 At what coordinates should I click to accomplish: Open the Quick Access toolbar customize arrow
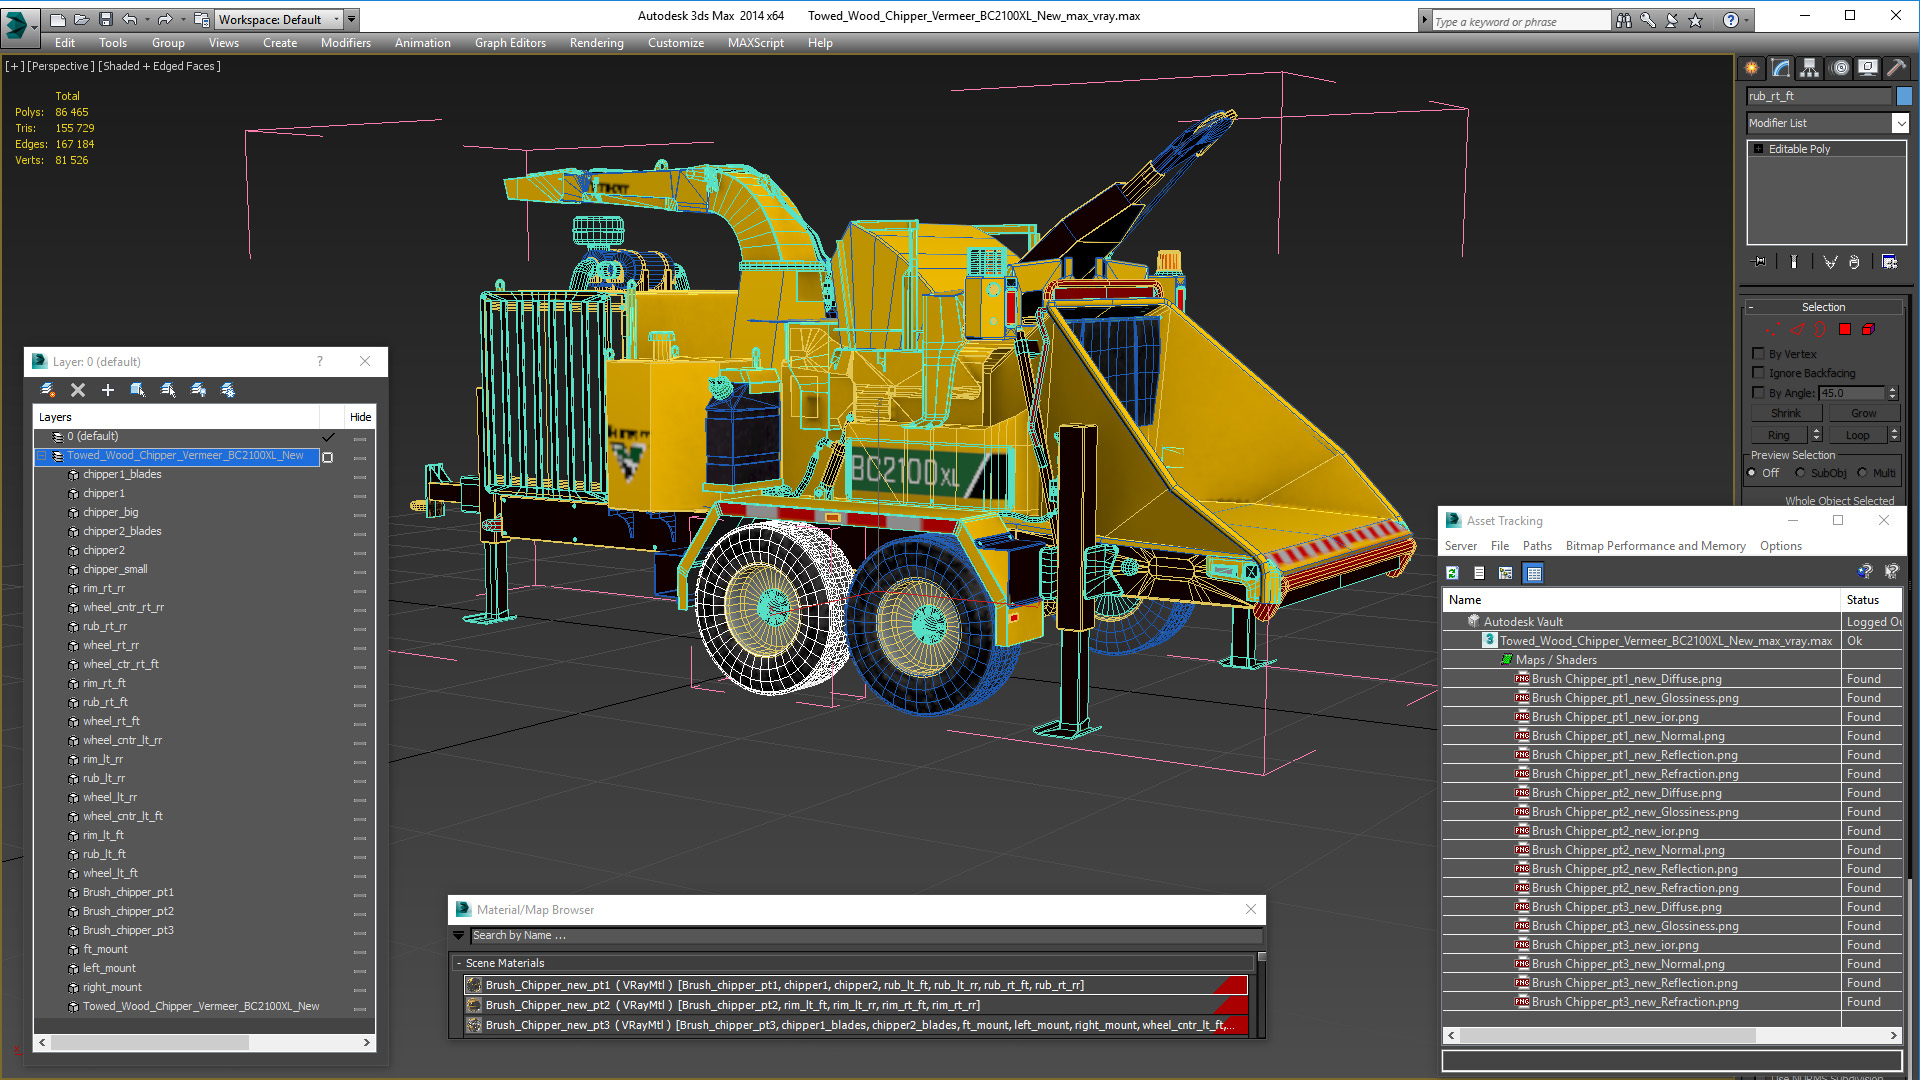click(x=352, y=19)
